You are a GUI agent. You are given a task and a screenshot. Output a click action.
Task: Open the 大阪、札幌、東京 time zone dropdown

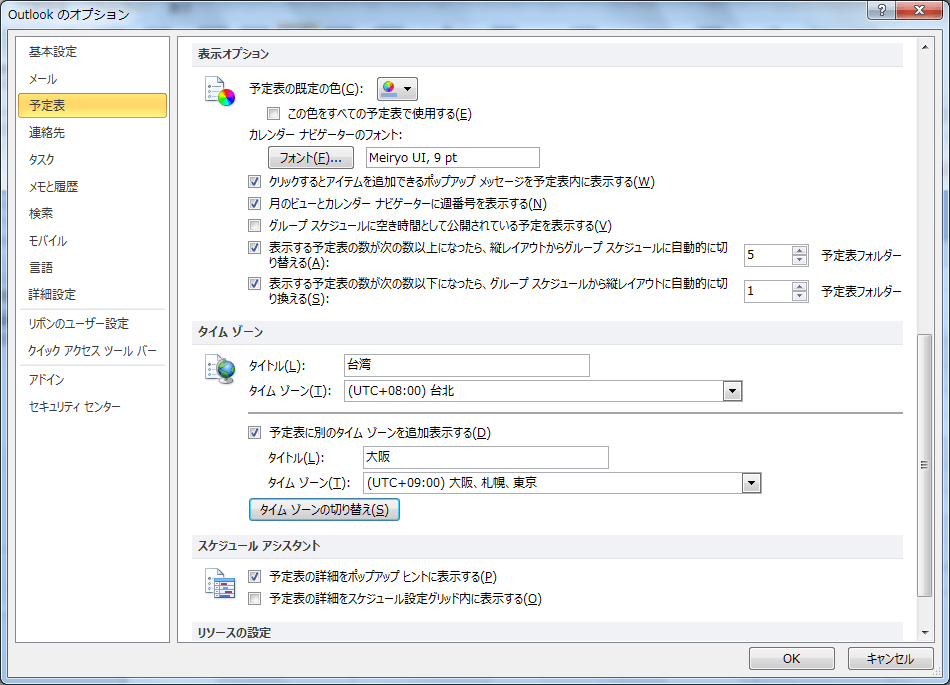coord(751,483)
